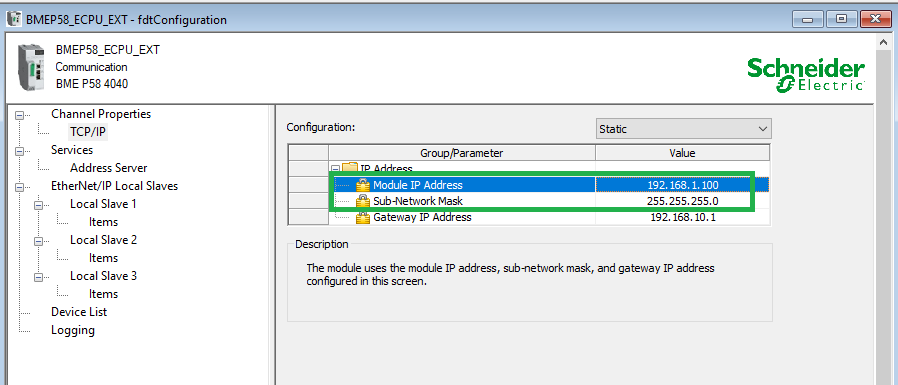Click the IP Address folder icon
Image resolution: width=898 pixels, height=385 pixels.
350,169
